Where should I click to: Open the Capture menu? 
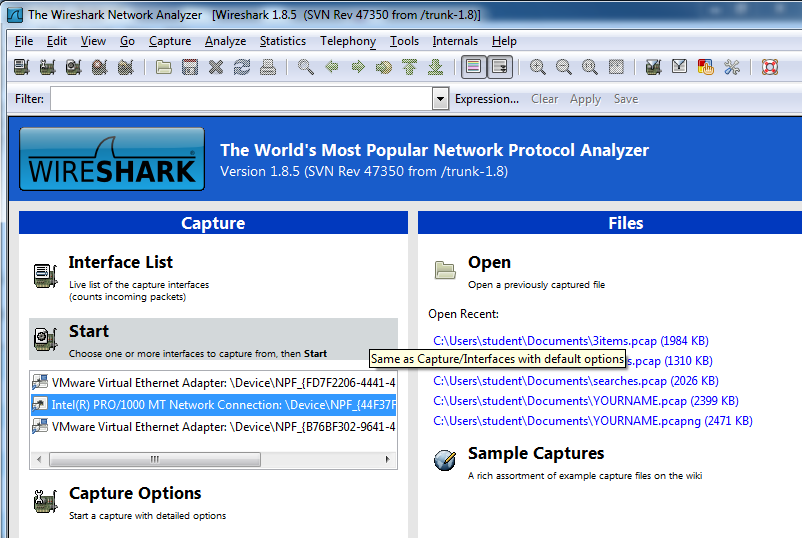coord(170,41)
